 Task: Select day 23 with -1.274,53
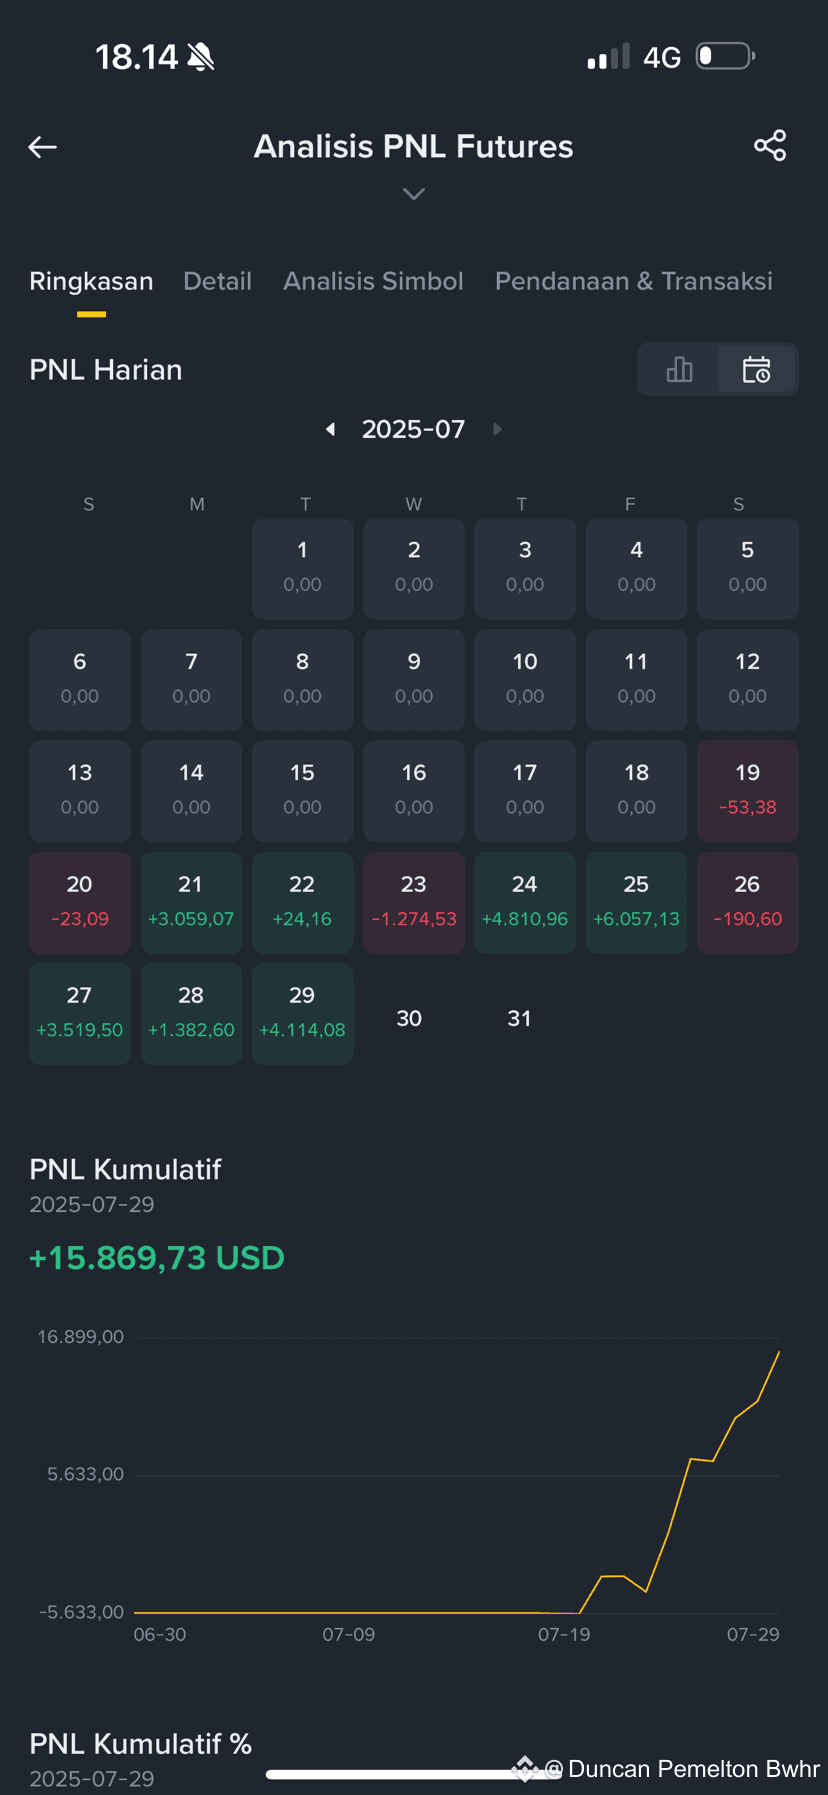(x=414, y=902)
